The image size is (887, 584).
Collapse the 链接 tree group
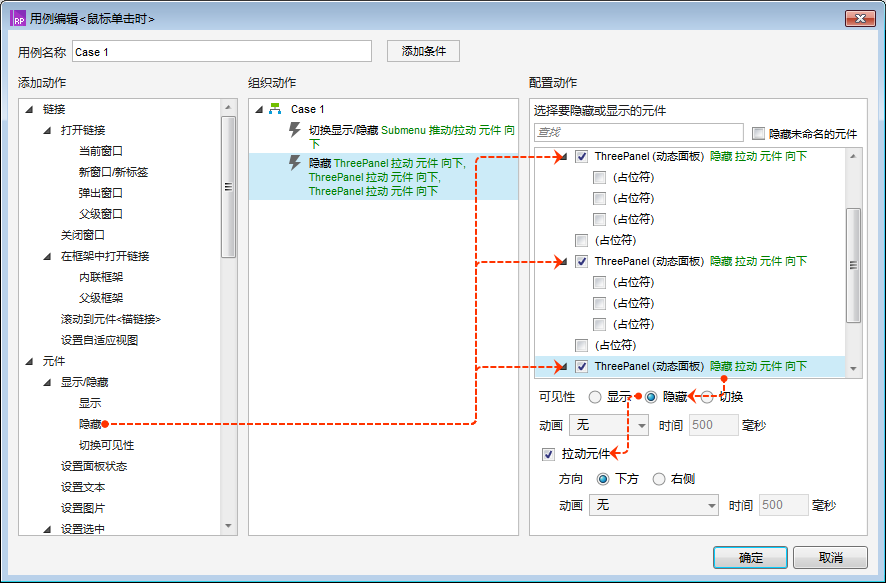tap(29, 109)
